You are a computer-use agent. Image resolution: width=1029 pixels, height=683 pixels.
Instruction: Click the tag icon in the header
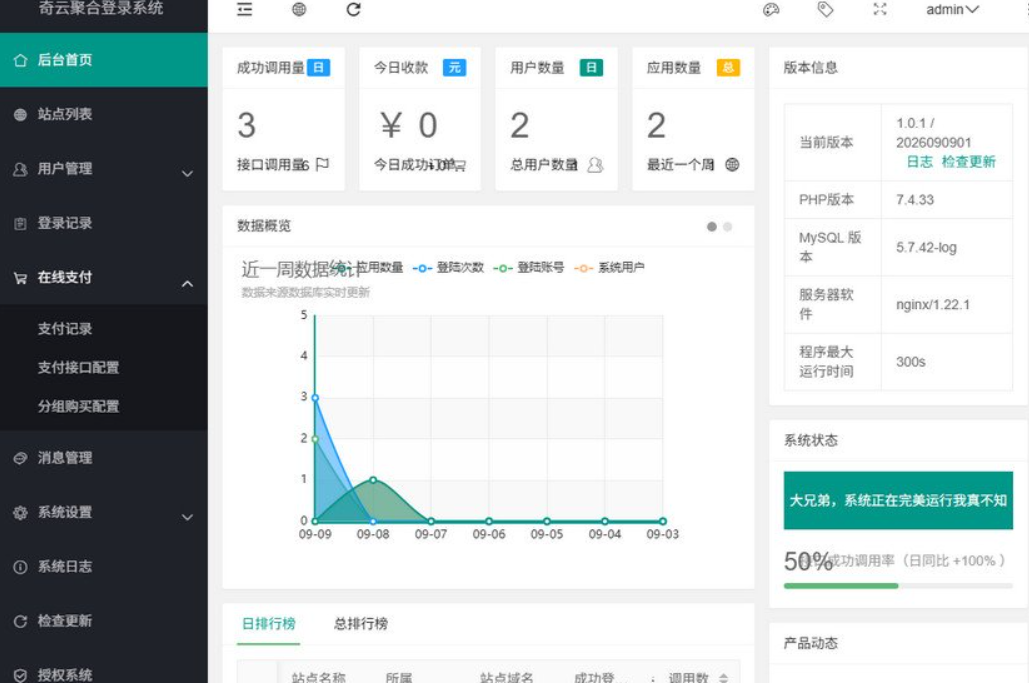click(x=825, y=9)
